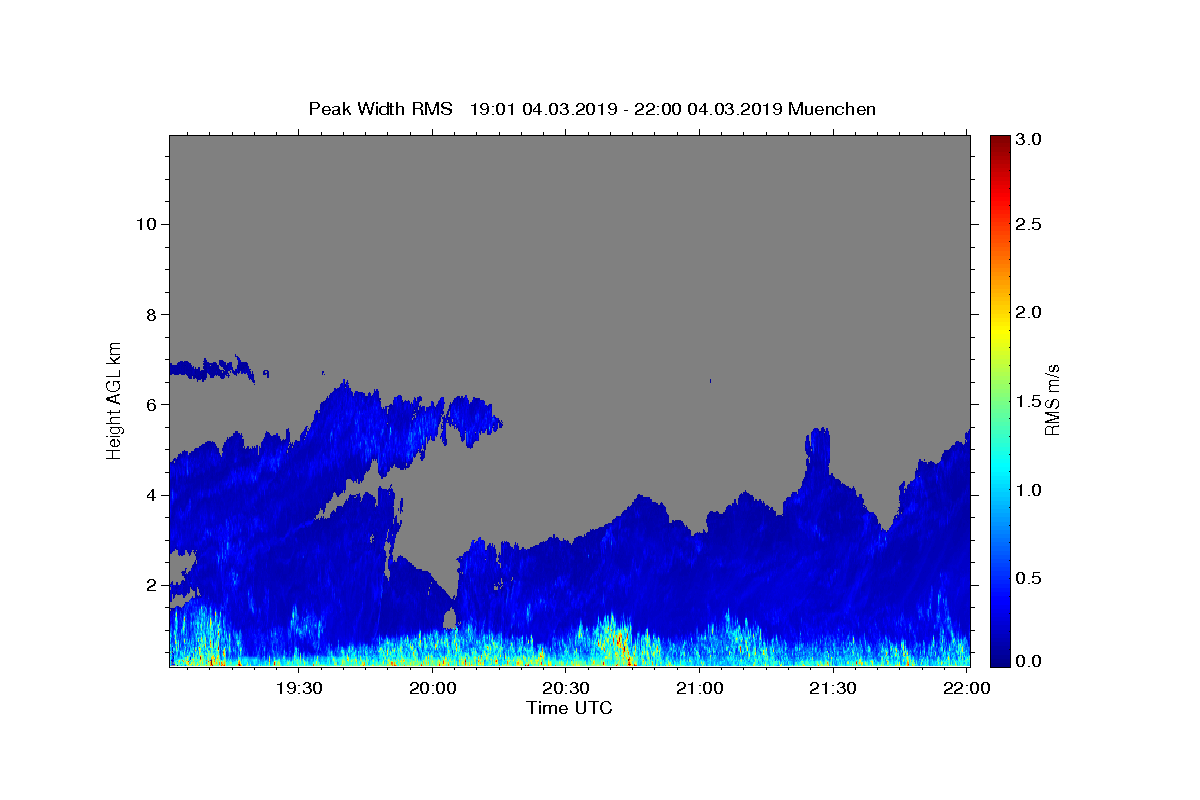Click the colorbar value 2.5

1029,224
